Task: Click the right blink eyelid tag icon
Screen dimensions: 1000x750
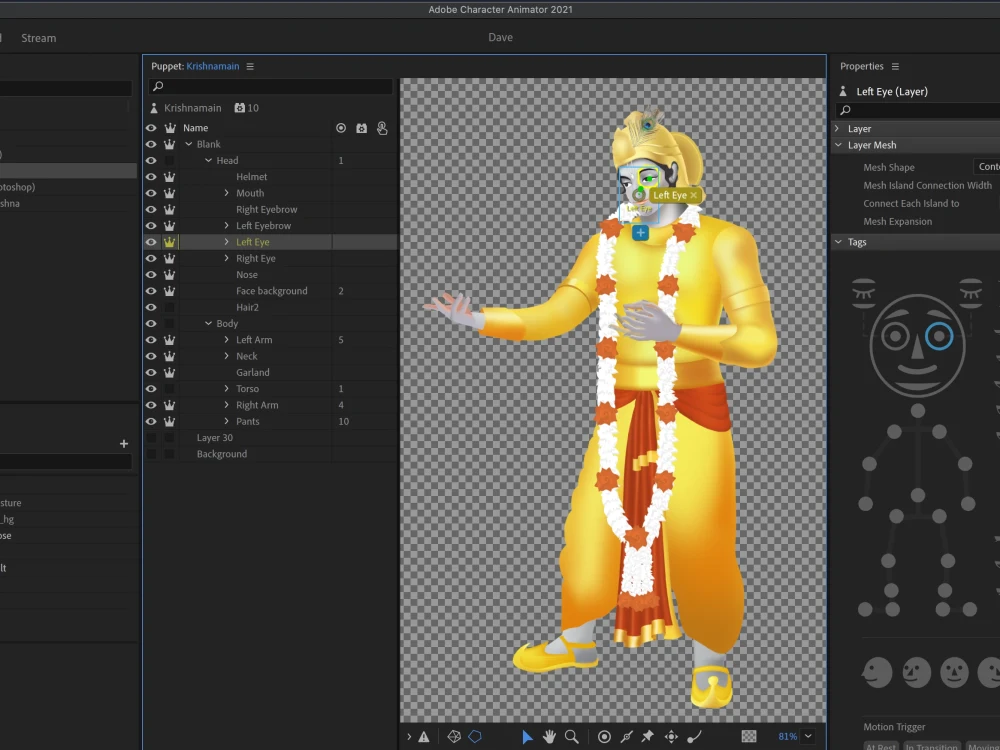Action: pyautogui.click(x=971, y=292)
